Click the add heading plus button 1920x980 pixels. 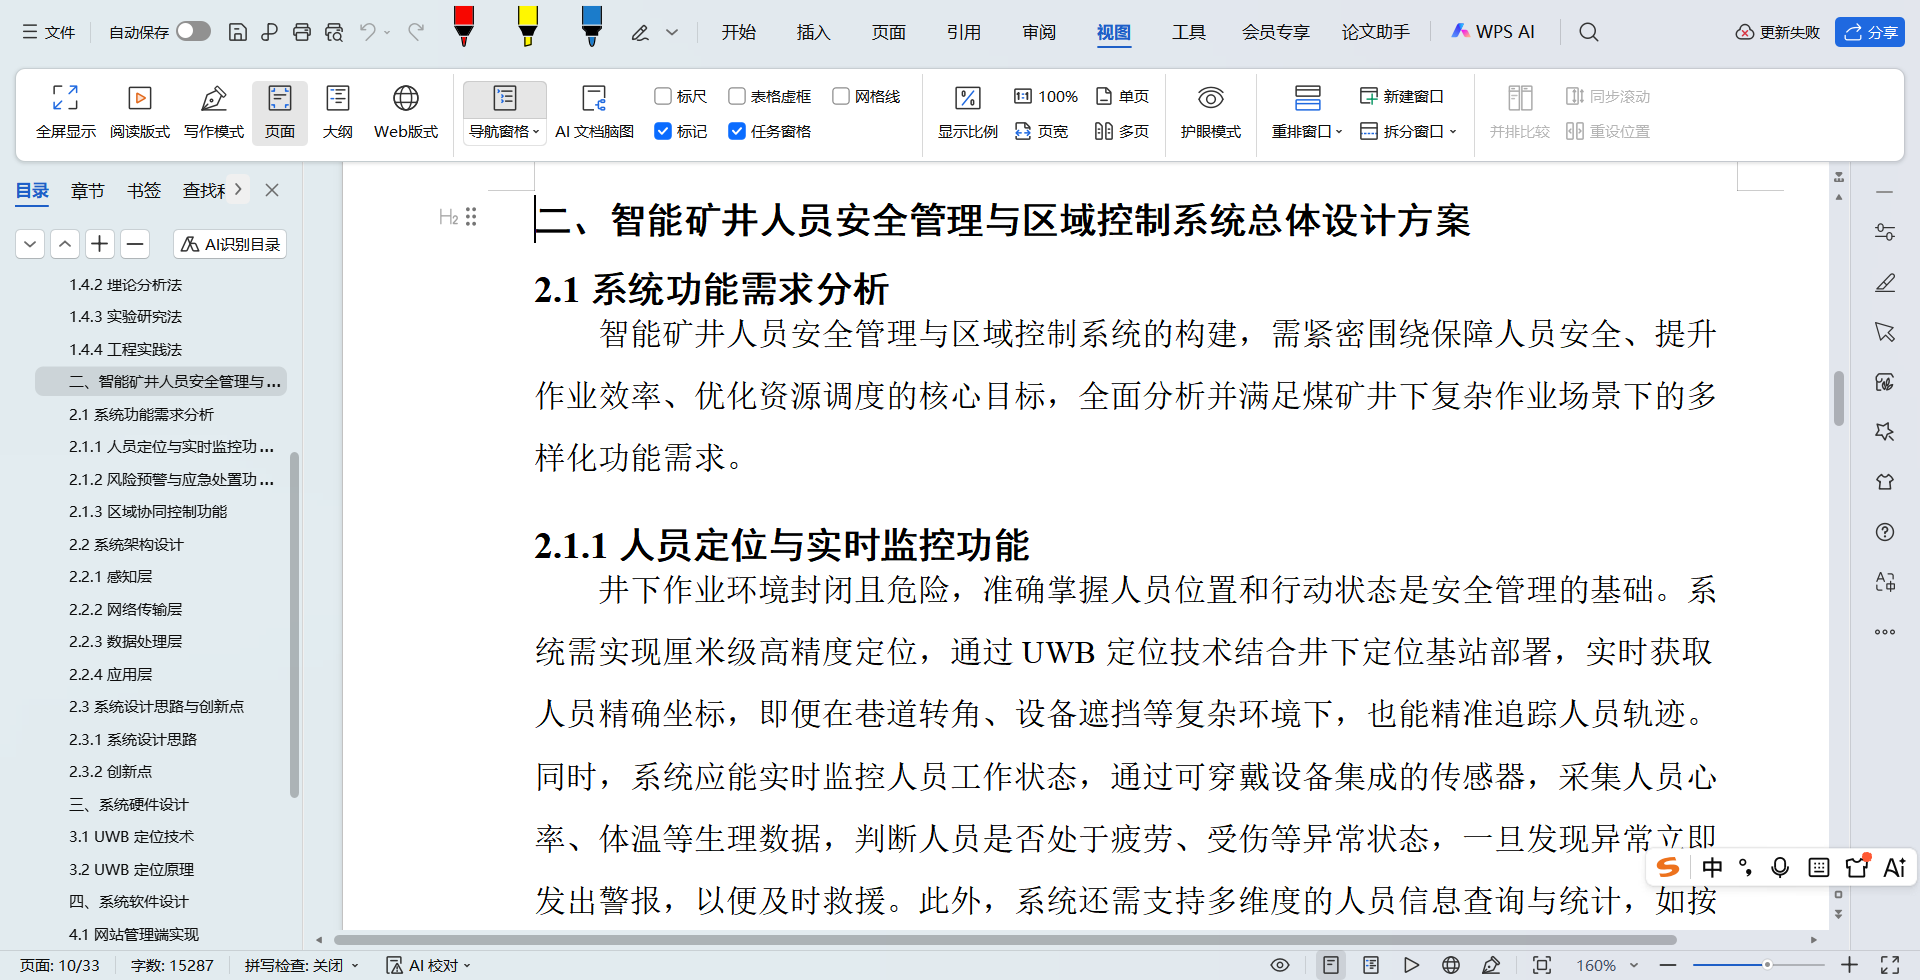coord(100,243)
